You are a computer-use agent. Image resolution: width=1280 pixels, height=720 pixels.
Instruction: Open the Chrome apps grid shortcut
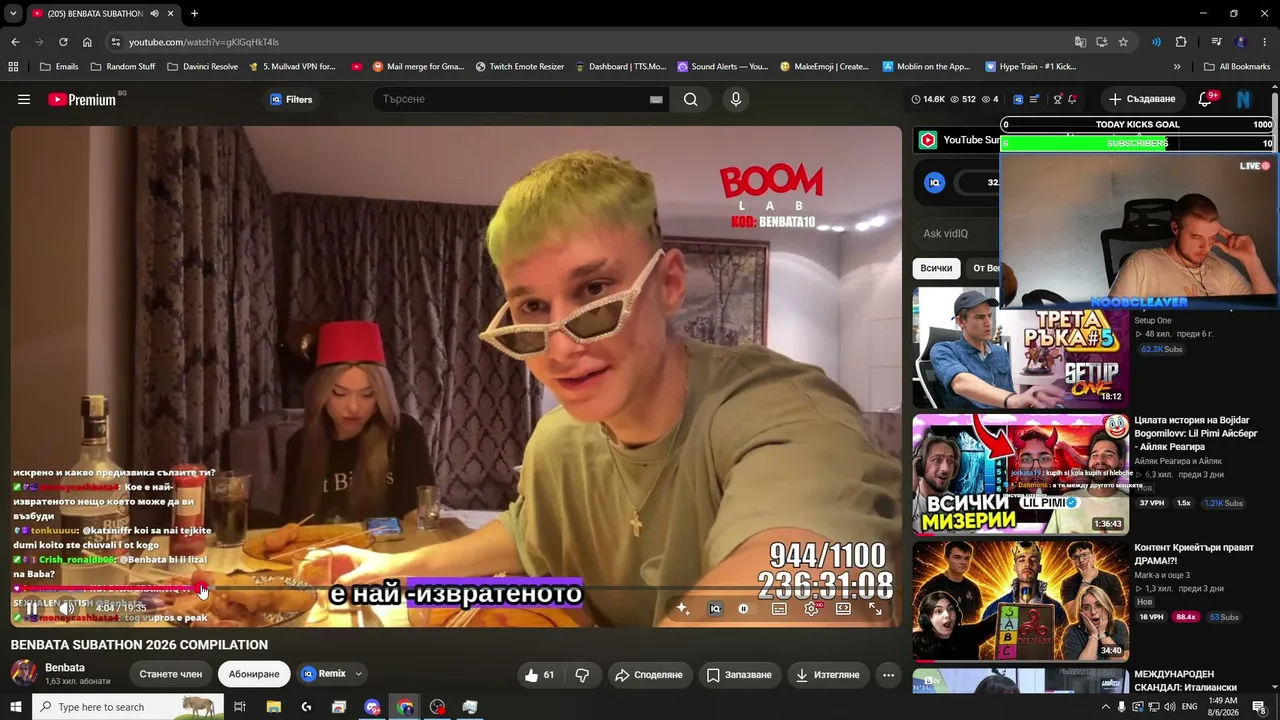tap(13, 67)
